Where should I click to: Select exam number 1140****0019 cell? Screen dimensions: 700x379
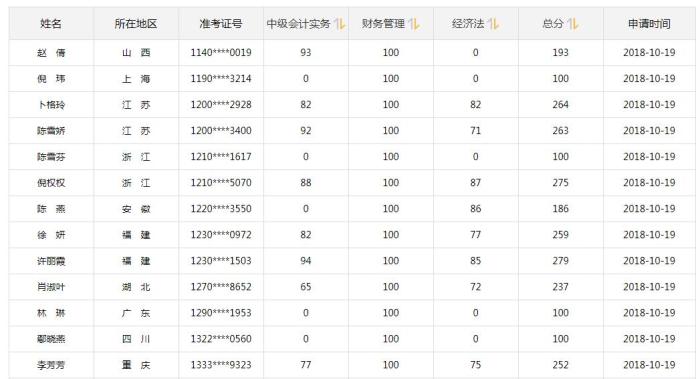pyautogui.click(x=221, y=53)
